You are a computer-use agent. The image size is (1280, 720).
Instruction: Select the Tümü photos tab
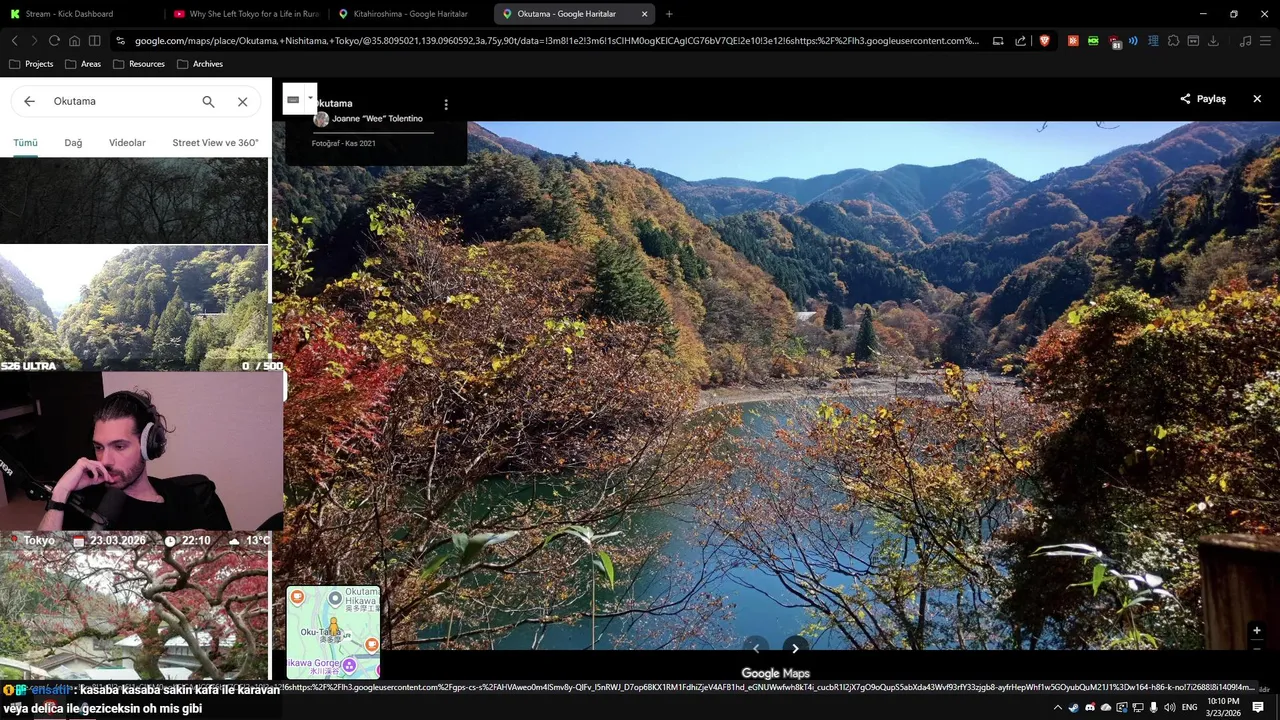25,143
